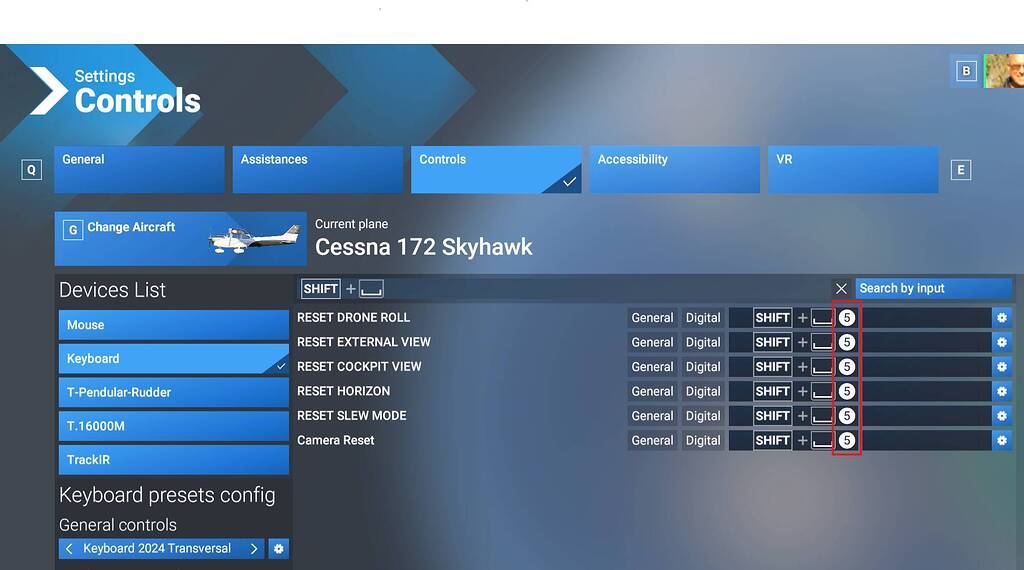The width and height of the screenshot is (1024, 570).
Task: Click SHIFT + Space binding of RESET COCKPIT VIEW
Action: 793,367
